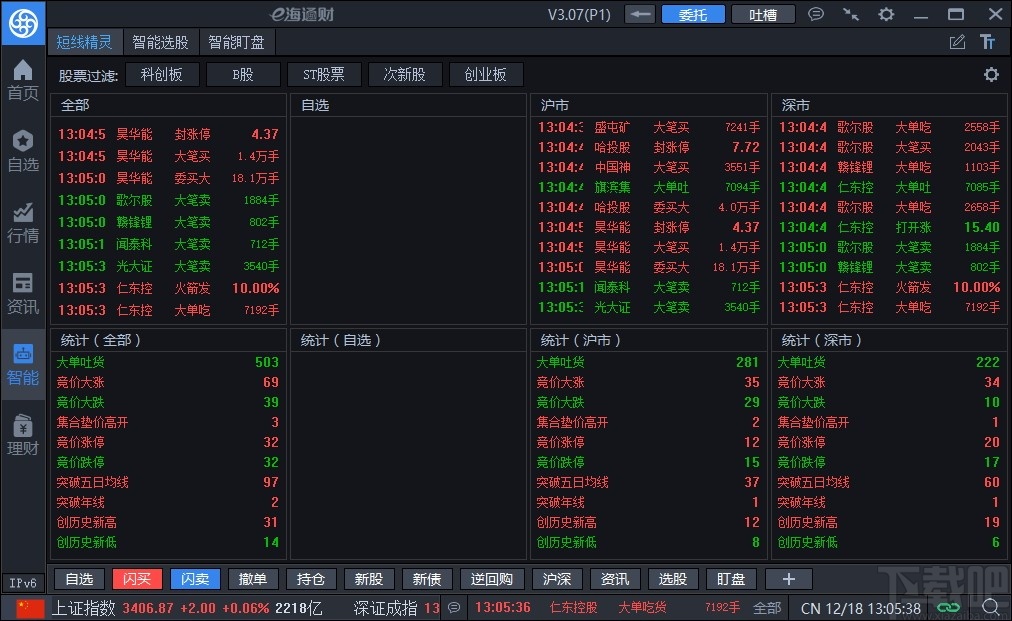Screen dimensions: 1012x621
Task: Toggle the 科创板 stock filter
Action: point(162,74)
